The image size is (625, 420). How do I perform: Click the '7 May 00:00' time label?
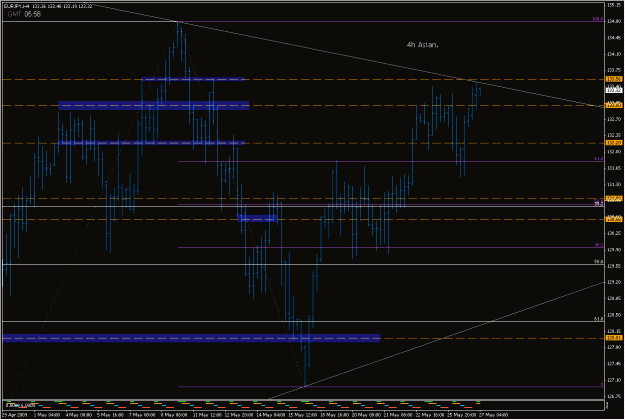[143, 415]
